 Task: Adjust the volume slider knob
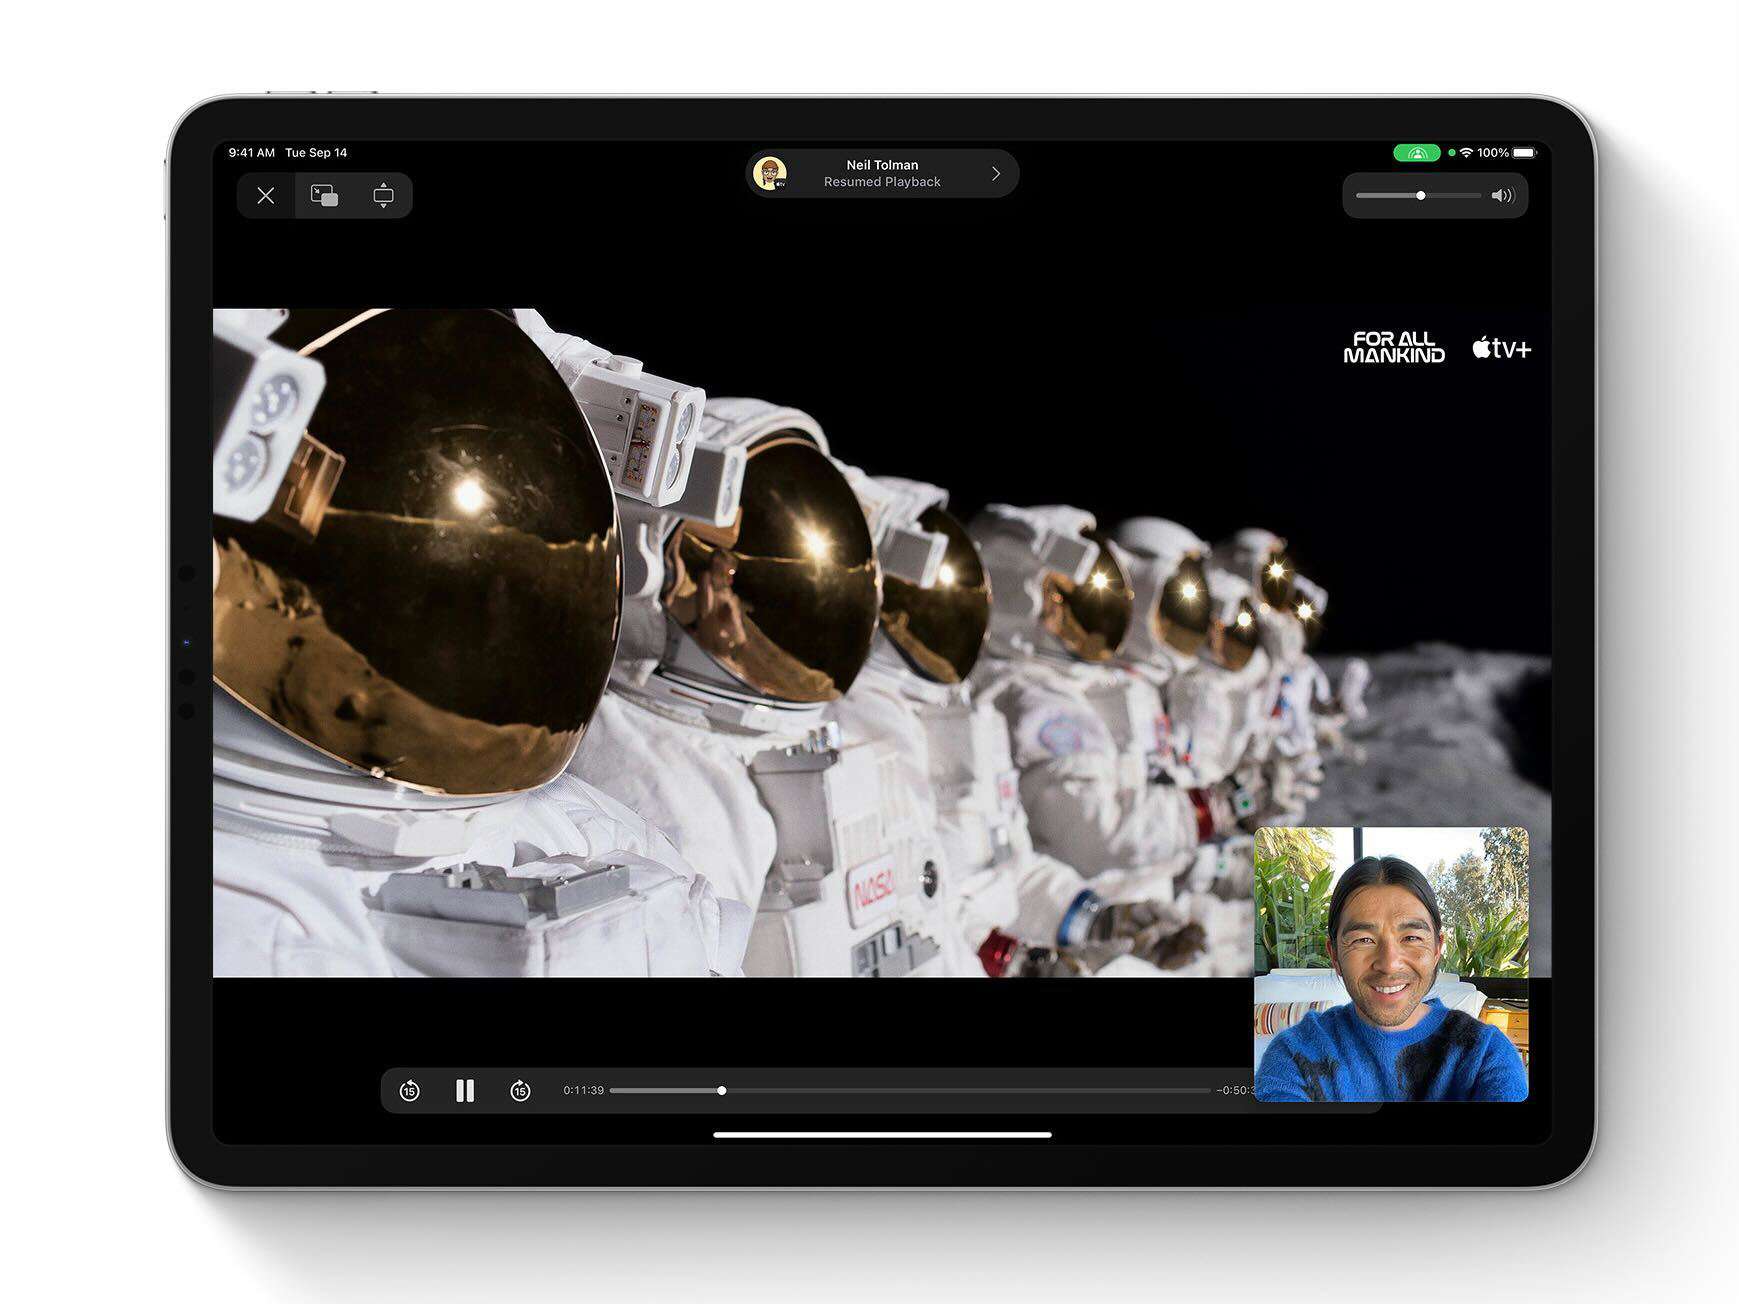tap(1420, 195)
